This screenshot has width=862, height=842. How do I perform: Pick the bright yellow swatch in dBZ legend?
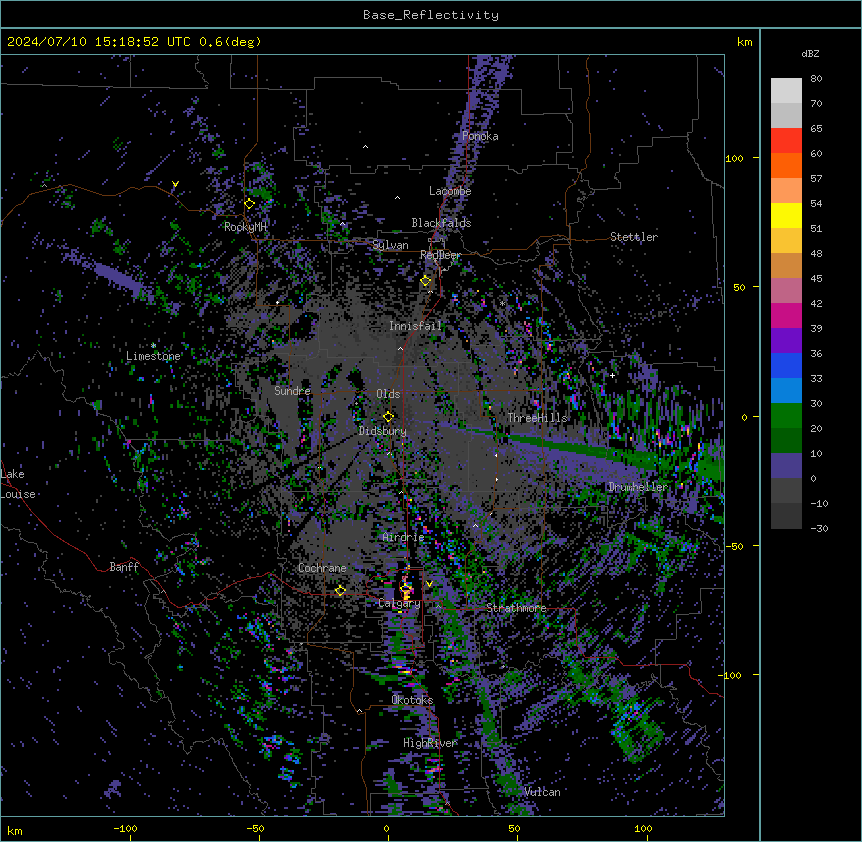(786, 215)
